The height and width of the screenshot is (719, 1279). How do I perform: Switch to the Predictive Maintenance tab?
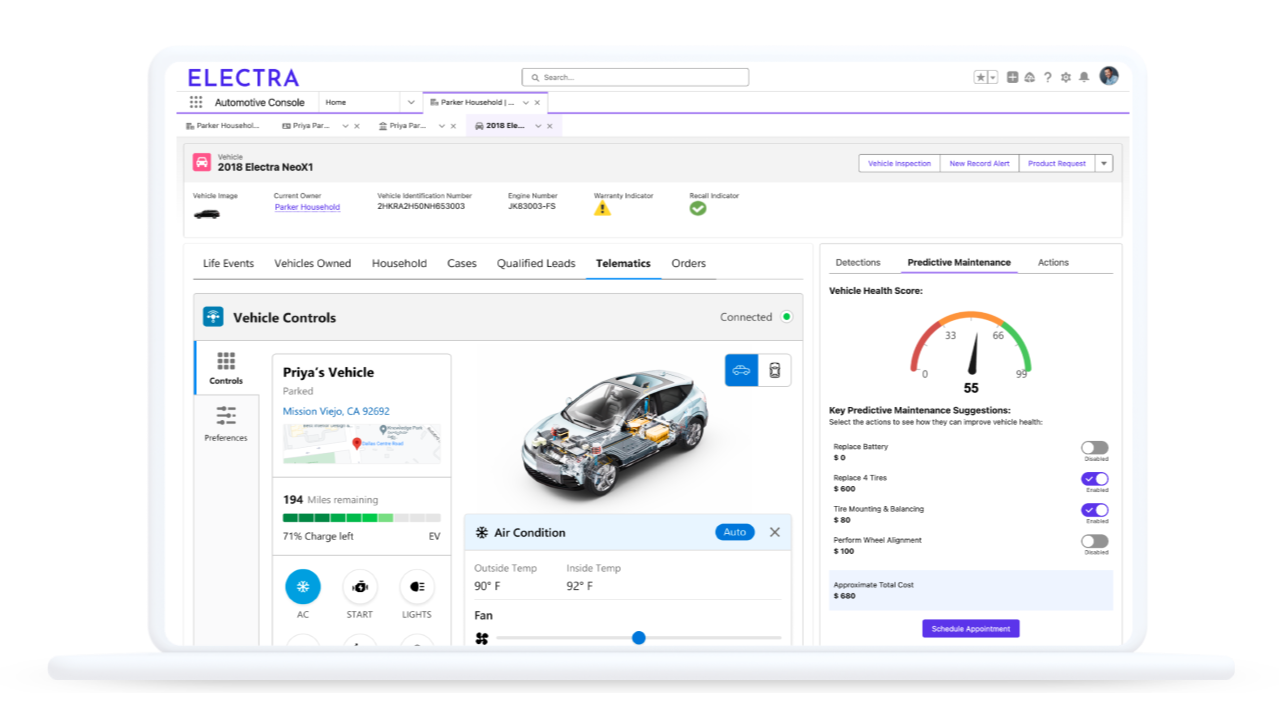point(958,262)
